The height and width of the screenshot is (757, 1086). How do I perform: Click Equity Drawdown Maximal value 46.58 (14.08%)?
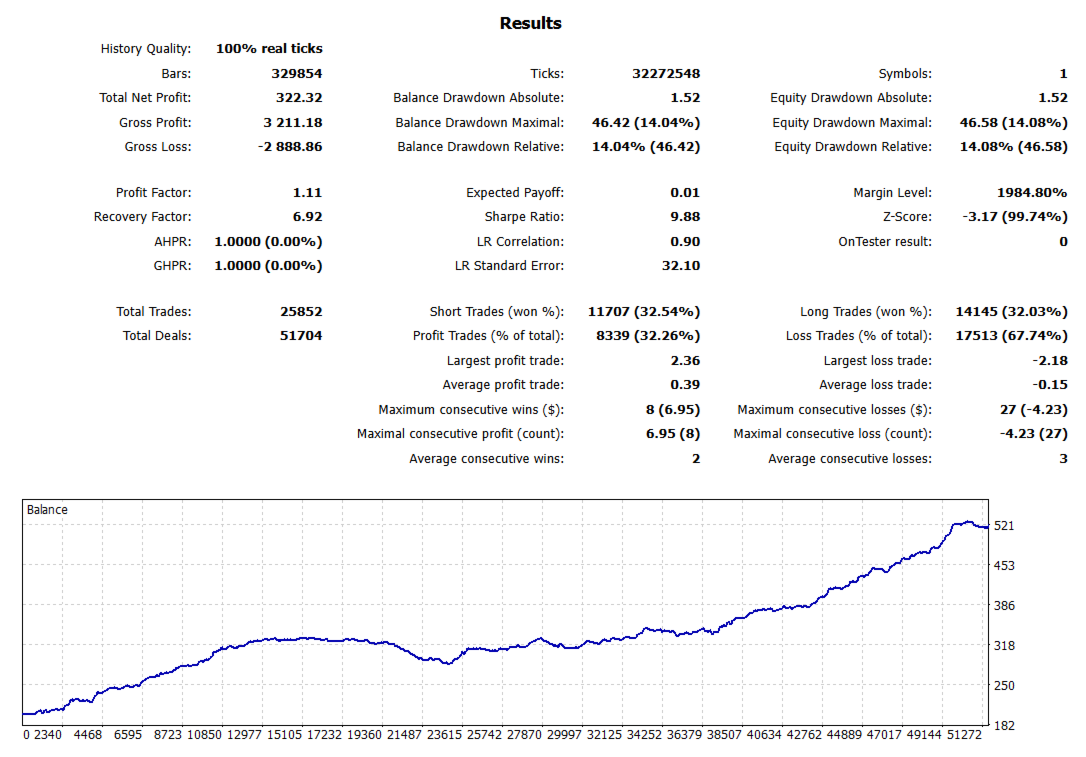pyautogui.click(x=1013, y=123)
